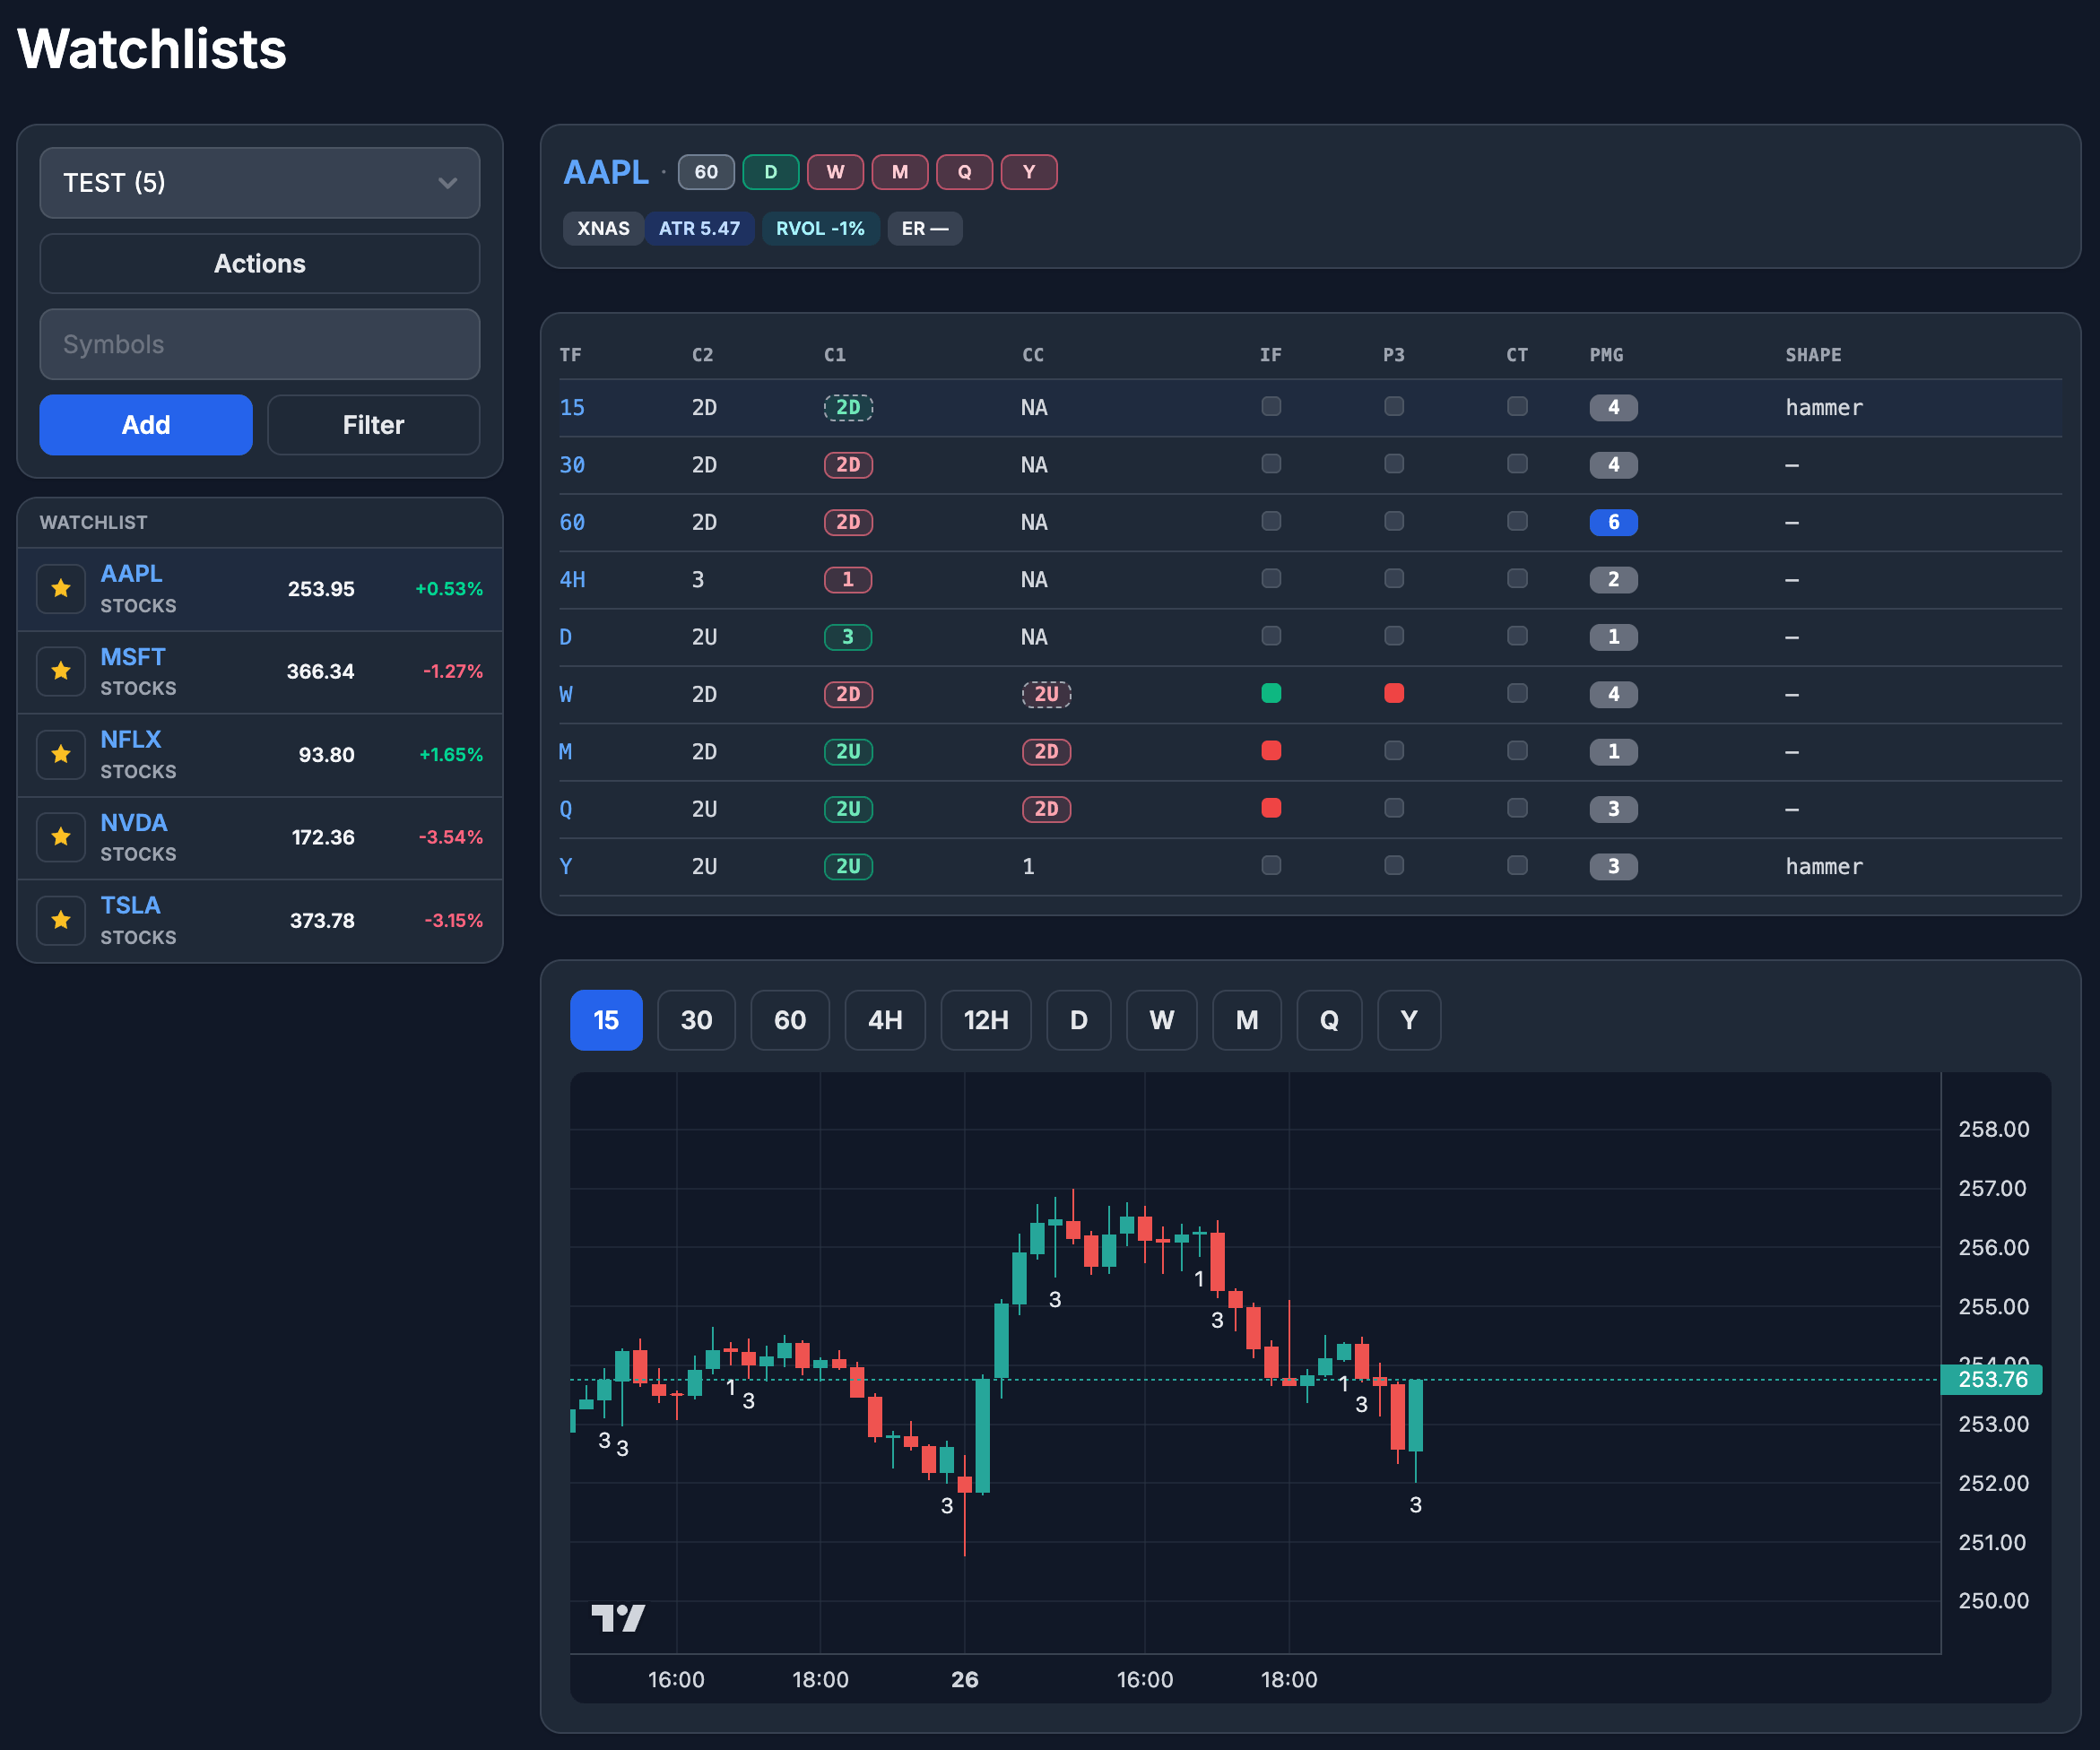The width and height of the screenshot is (2100, 1750).
Task: Open the Actions menu
Action: tap(259, 263)
